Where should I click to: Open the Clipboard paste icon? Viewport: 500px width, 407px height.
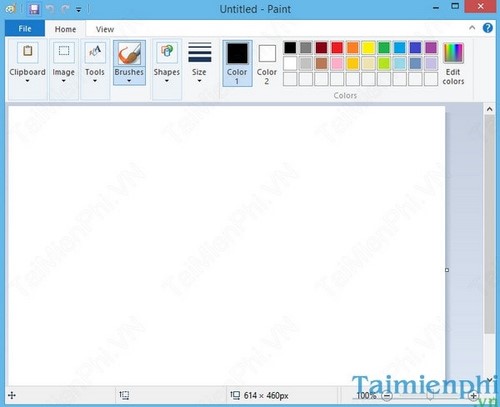[x=28, y=52]
